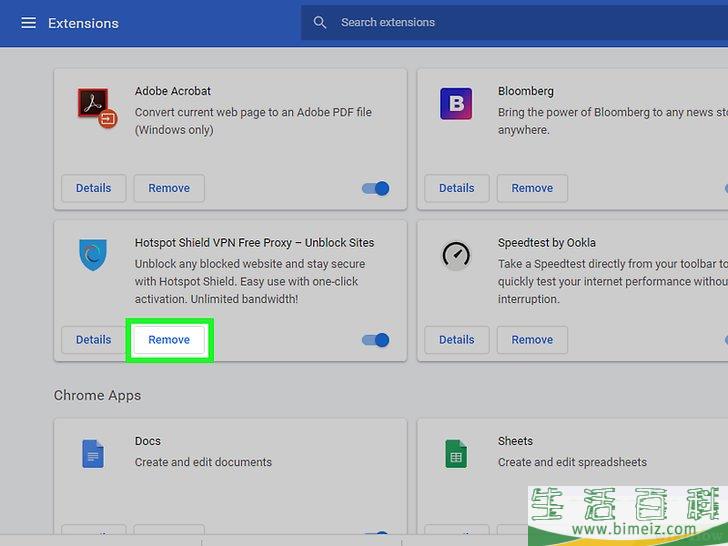
Task: Click the Docs app name
Action: (148, 441)
